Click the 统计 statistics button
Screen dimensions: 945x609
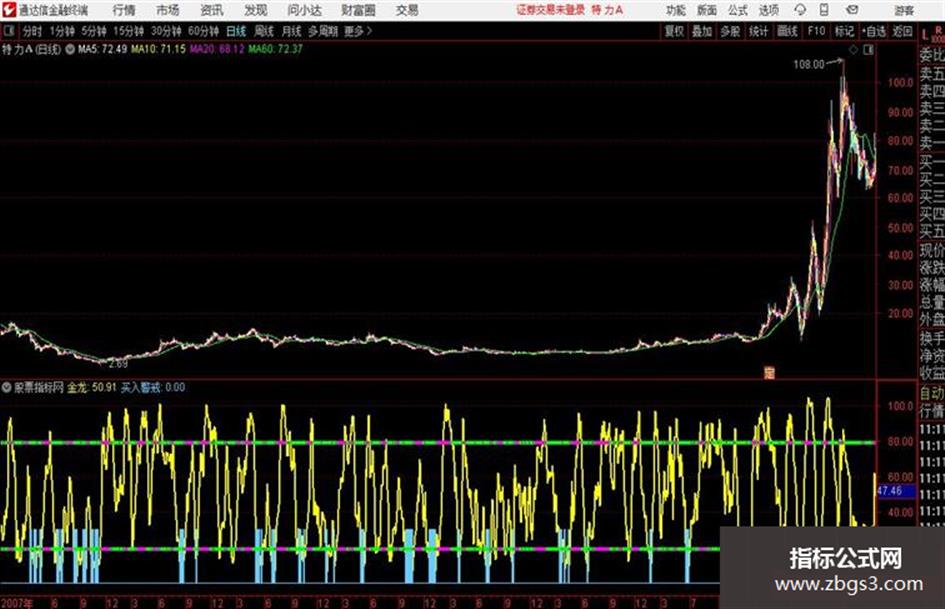[x=758, y=31]
